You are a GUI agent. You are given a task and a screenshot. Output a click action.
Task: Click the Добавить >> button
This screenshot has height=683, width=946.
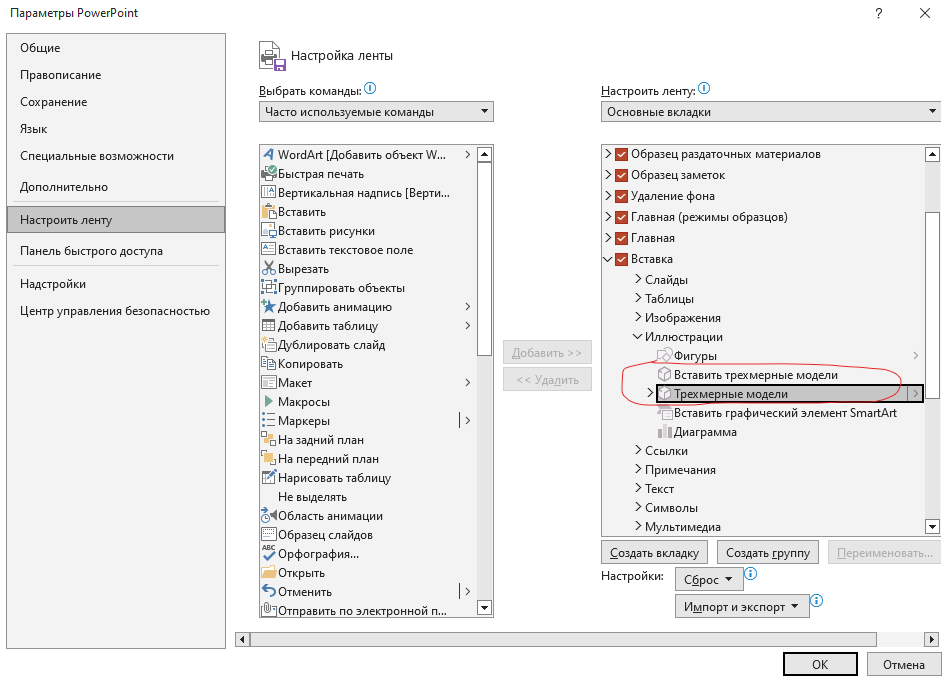[x=547, y=353]
